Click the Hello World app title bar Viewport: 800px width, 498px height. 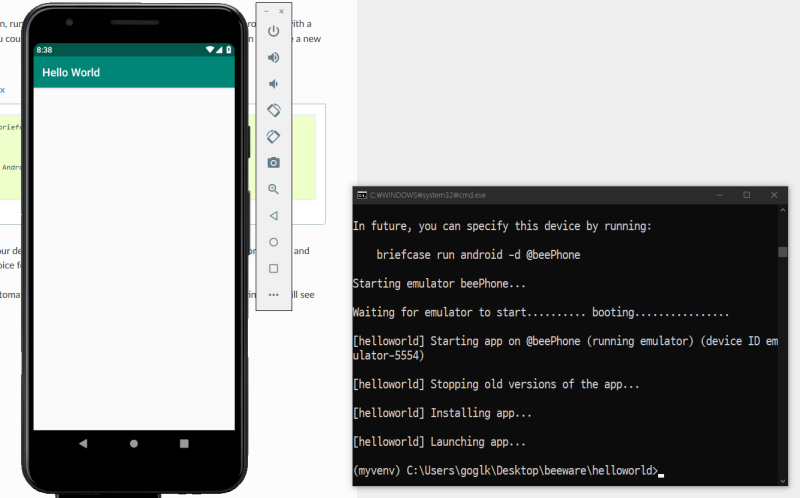pyautogui.click(x=134, y=73)
